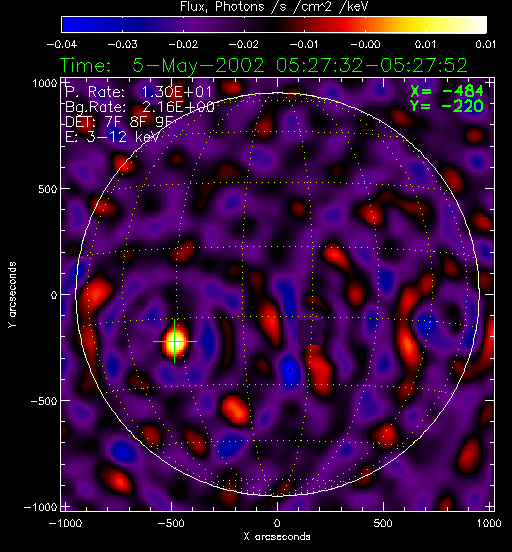Click the Time 5-May-2002 label
Screen dimensions: 512x552
click(264, 65)
